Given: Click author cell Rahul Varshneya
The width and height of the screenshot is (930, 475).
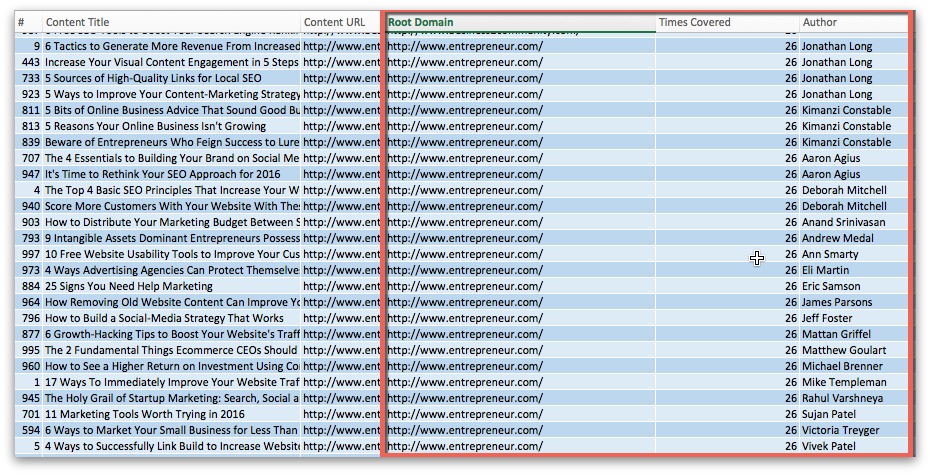Looking at the screenshot, I should pyautogui.click(x=853, y=399).
